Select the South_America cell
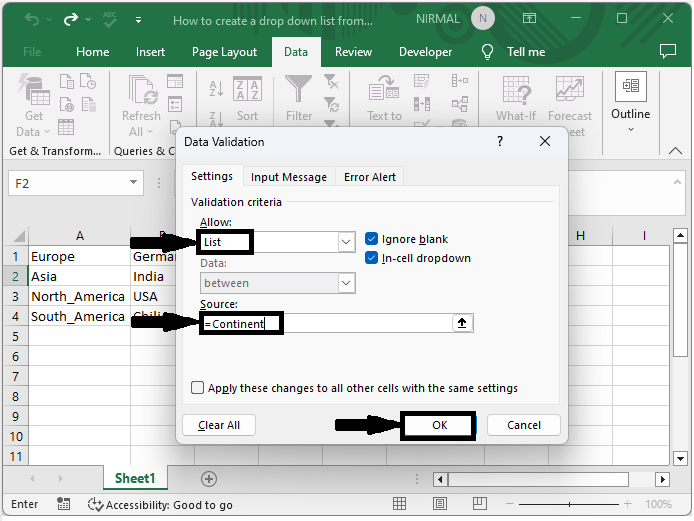This screenshot has width=694, height=521. 80,316
